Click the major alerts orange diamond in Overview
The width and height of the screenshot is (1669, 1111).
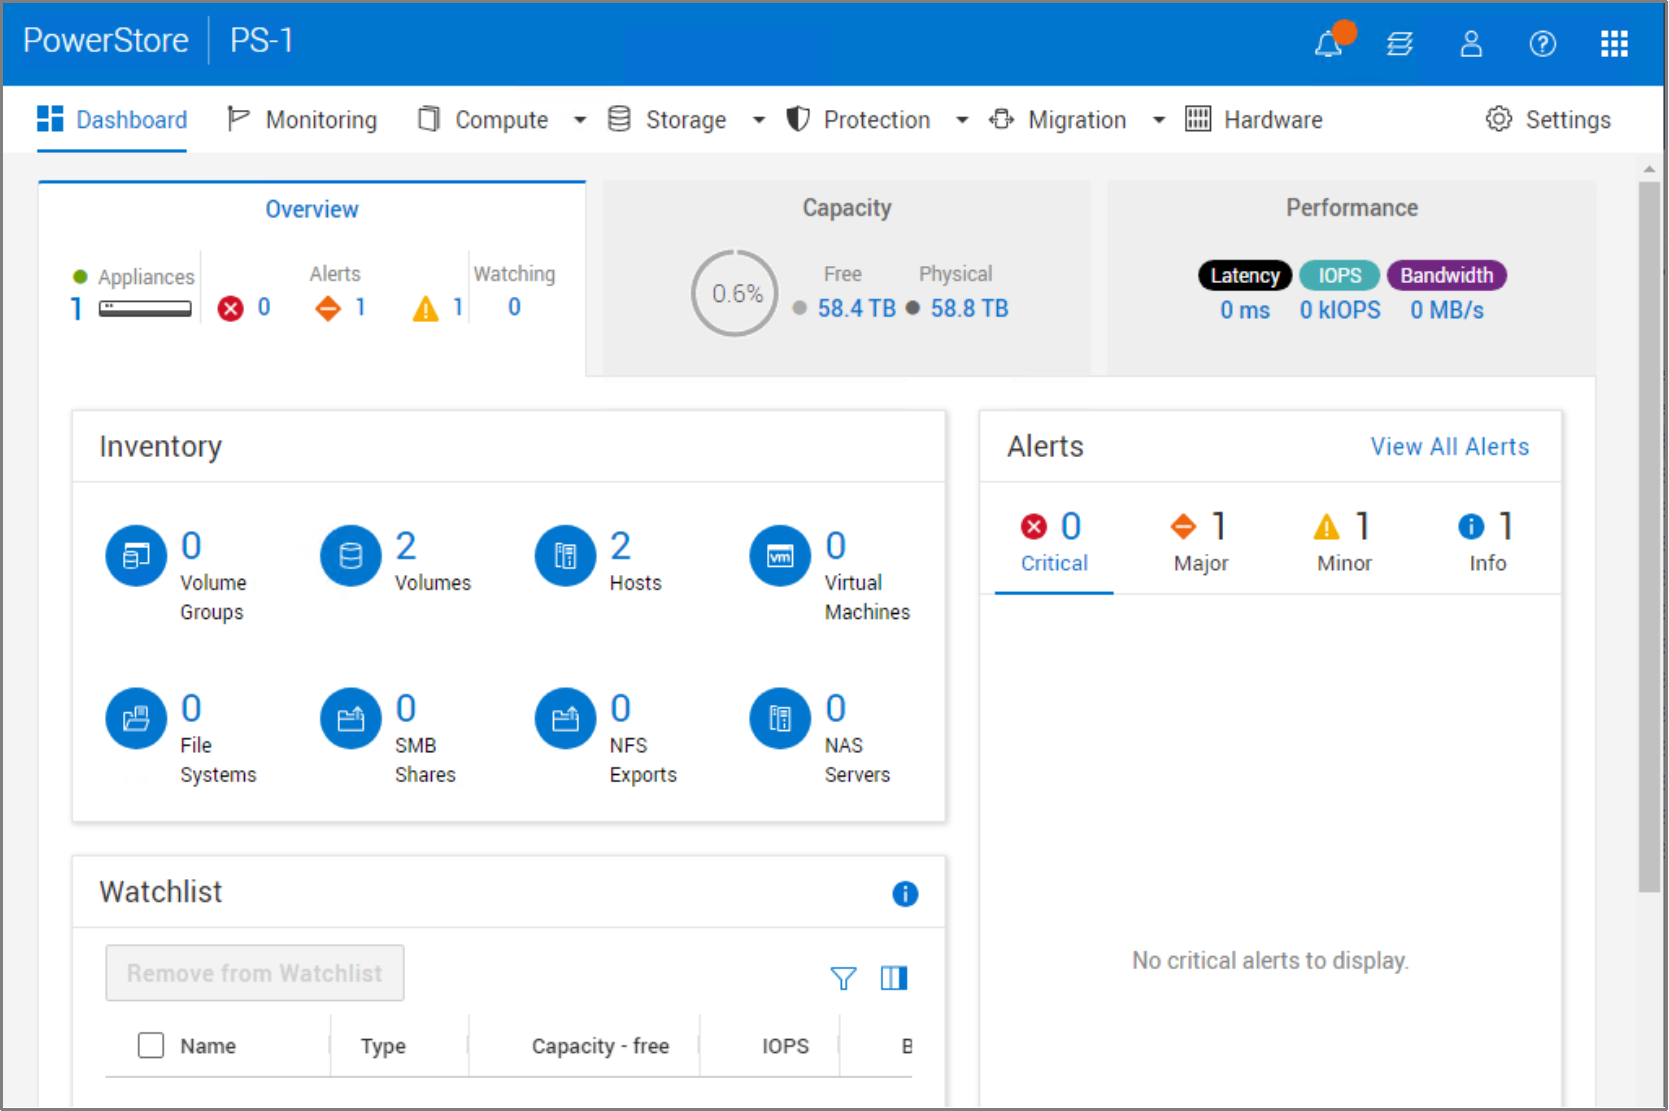(x=328, y=308)
